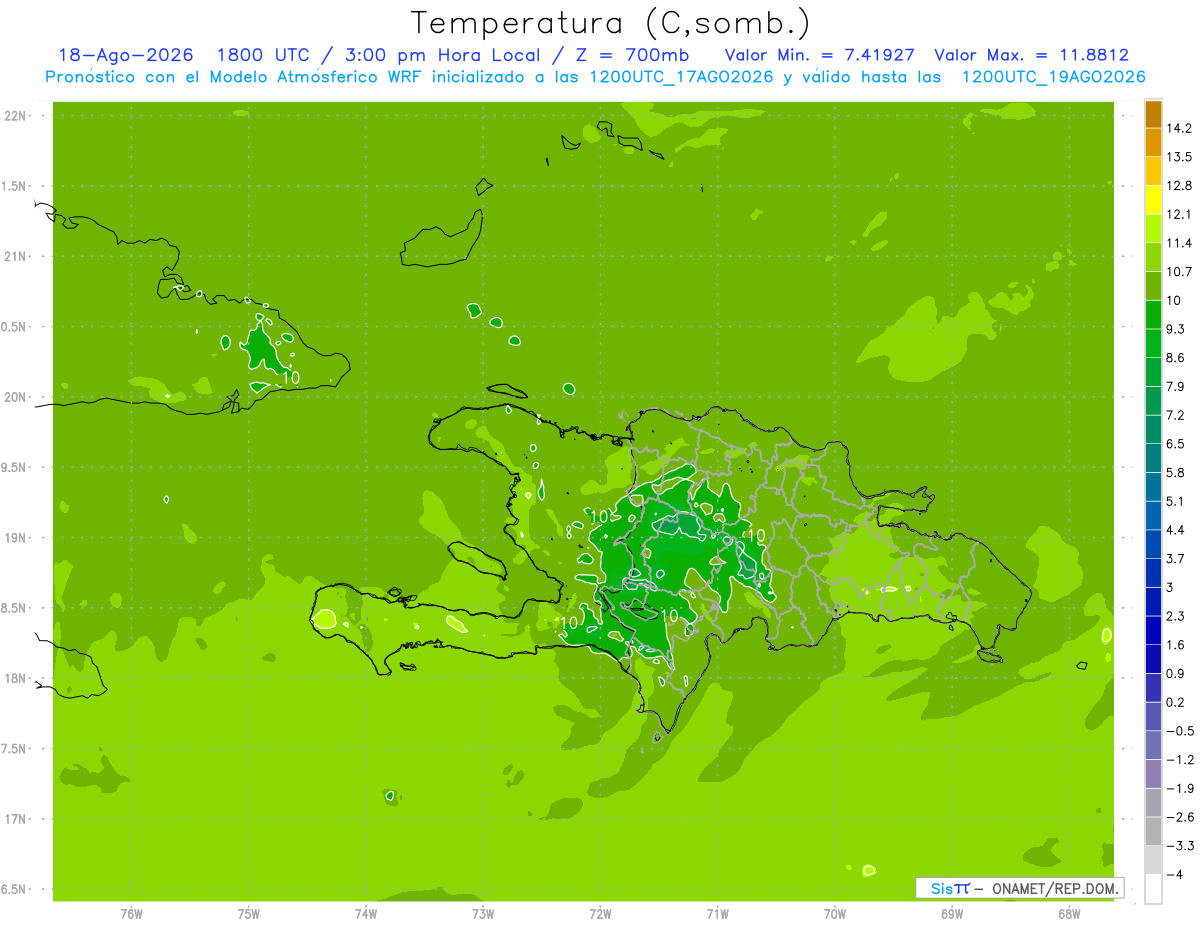Click the "10.7" colorbar label
Screen dimensions: 1200x927
(1180, 272)
